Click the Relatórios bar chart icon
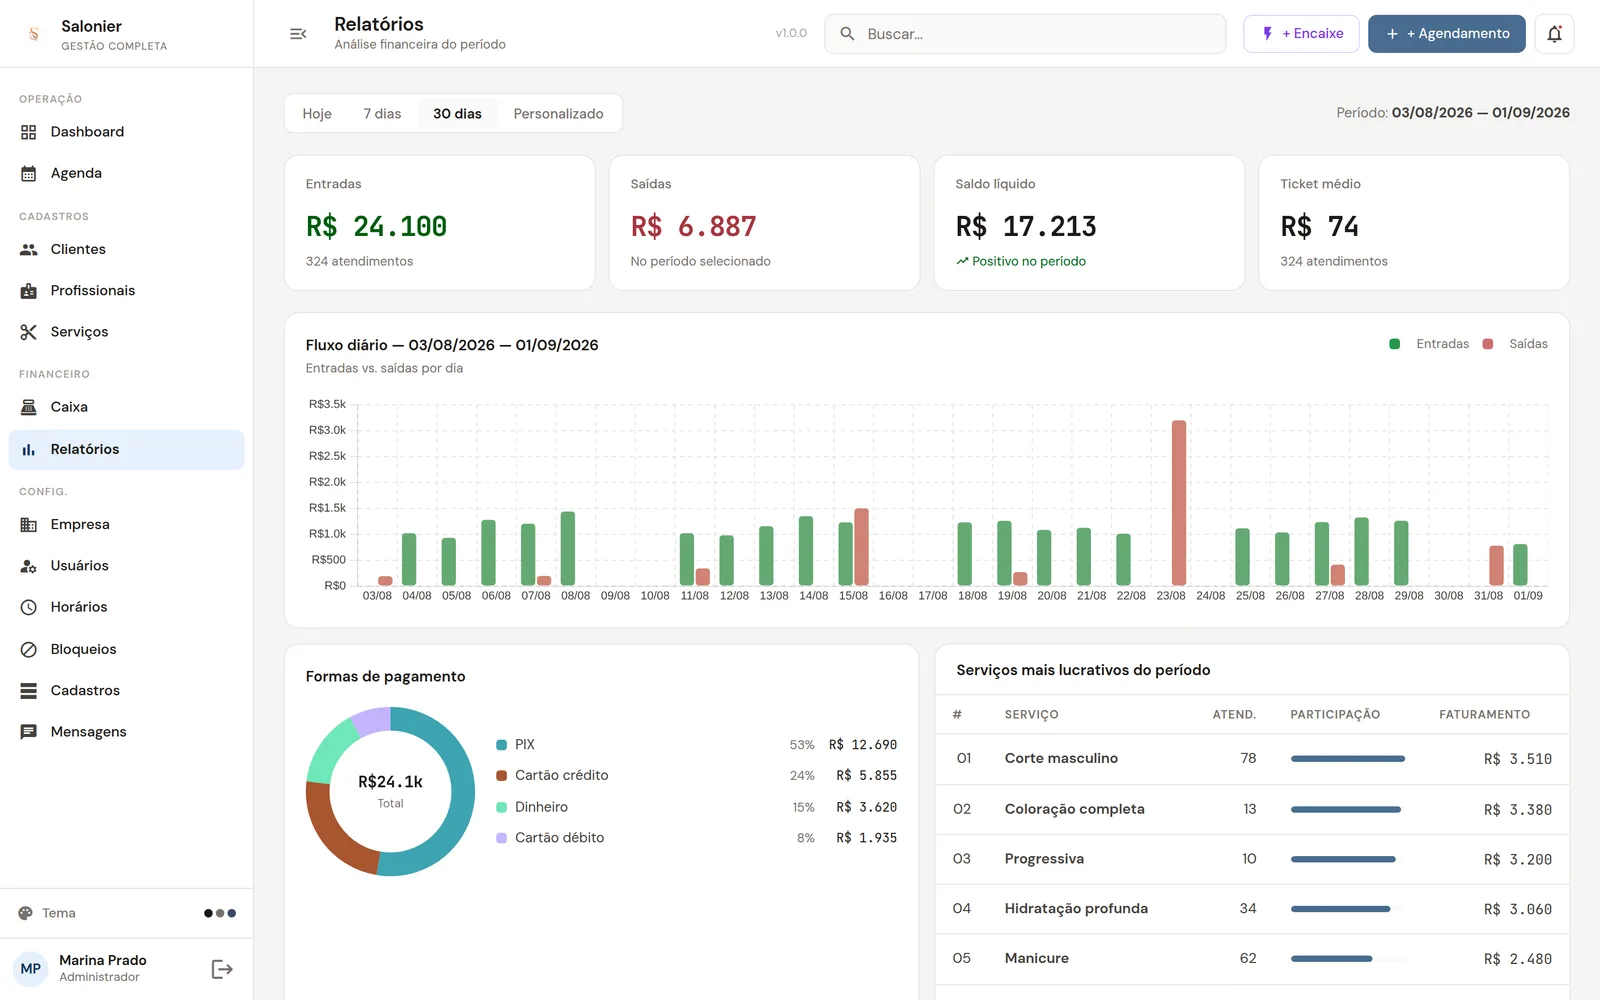 click(29, 450)
